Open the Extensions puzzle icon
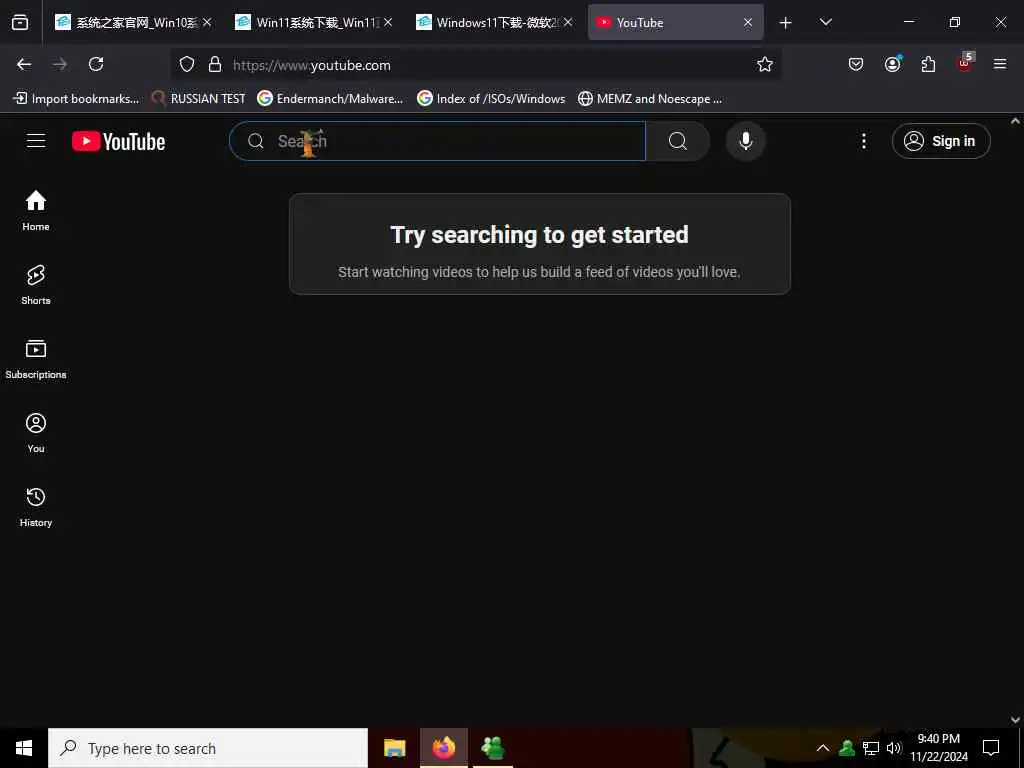 click(x=928, y=64)
